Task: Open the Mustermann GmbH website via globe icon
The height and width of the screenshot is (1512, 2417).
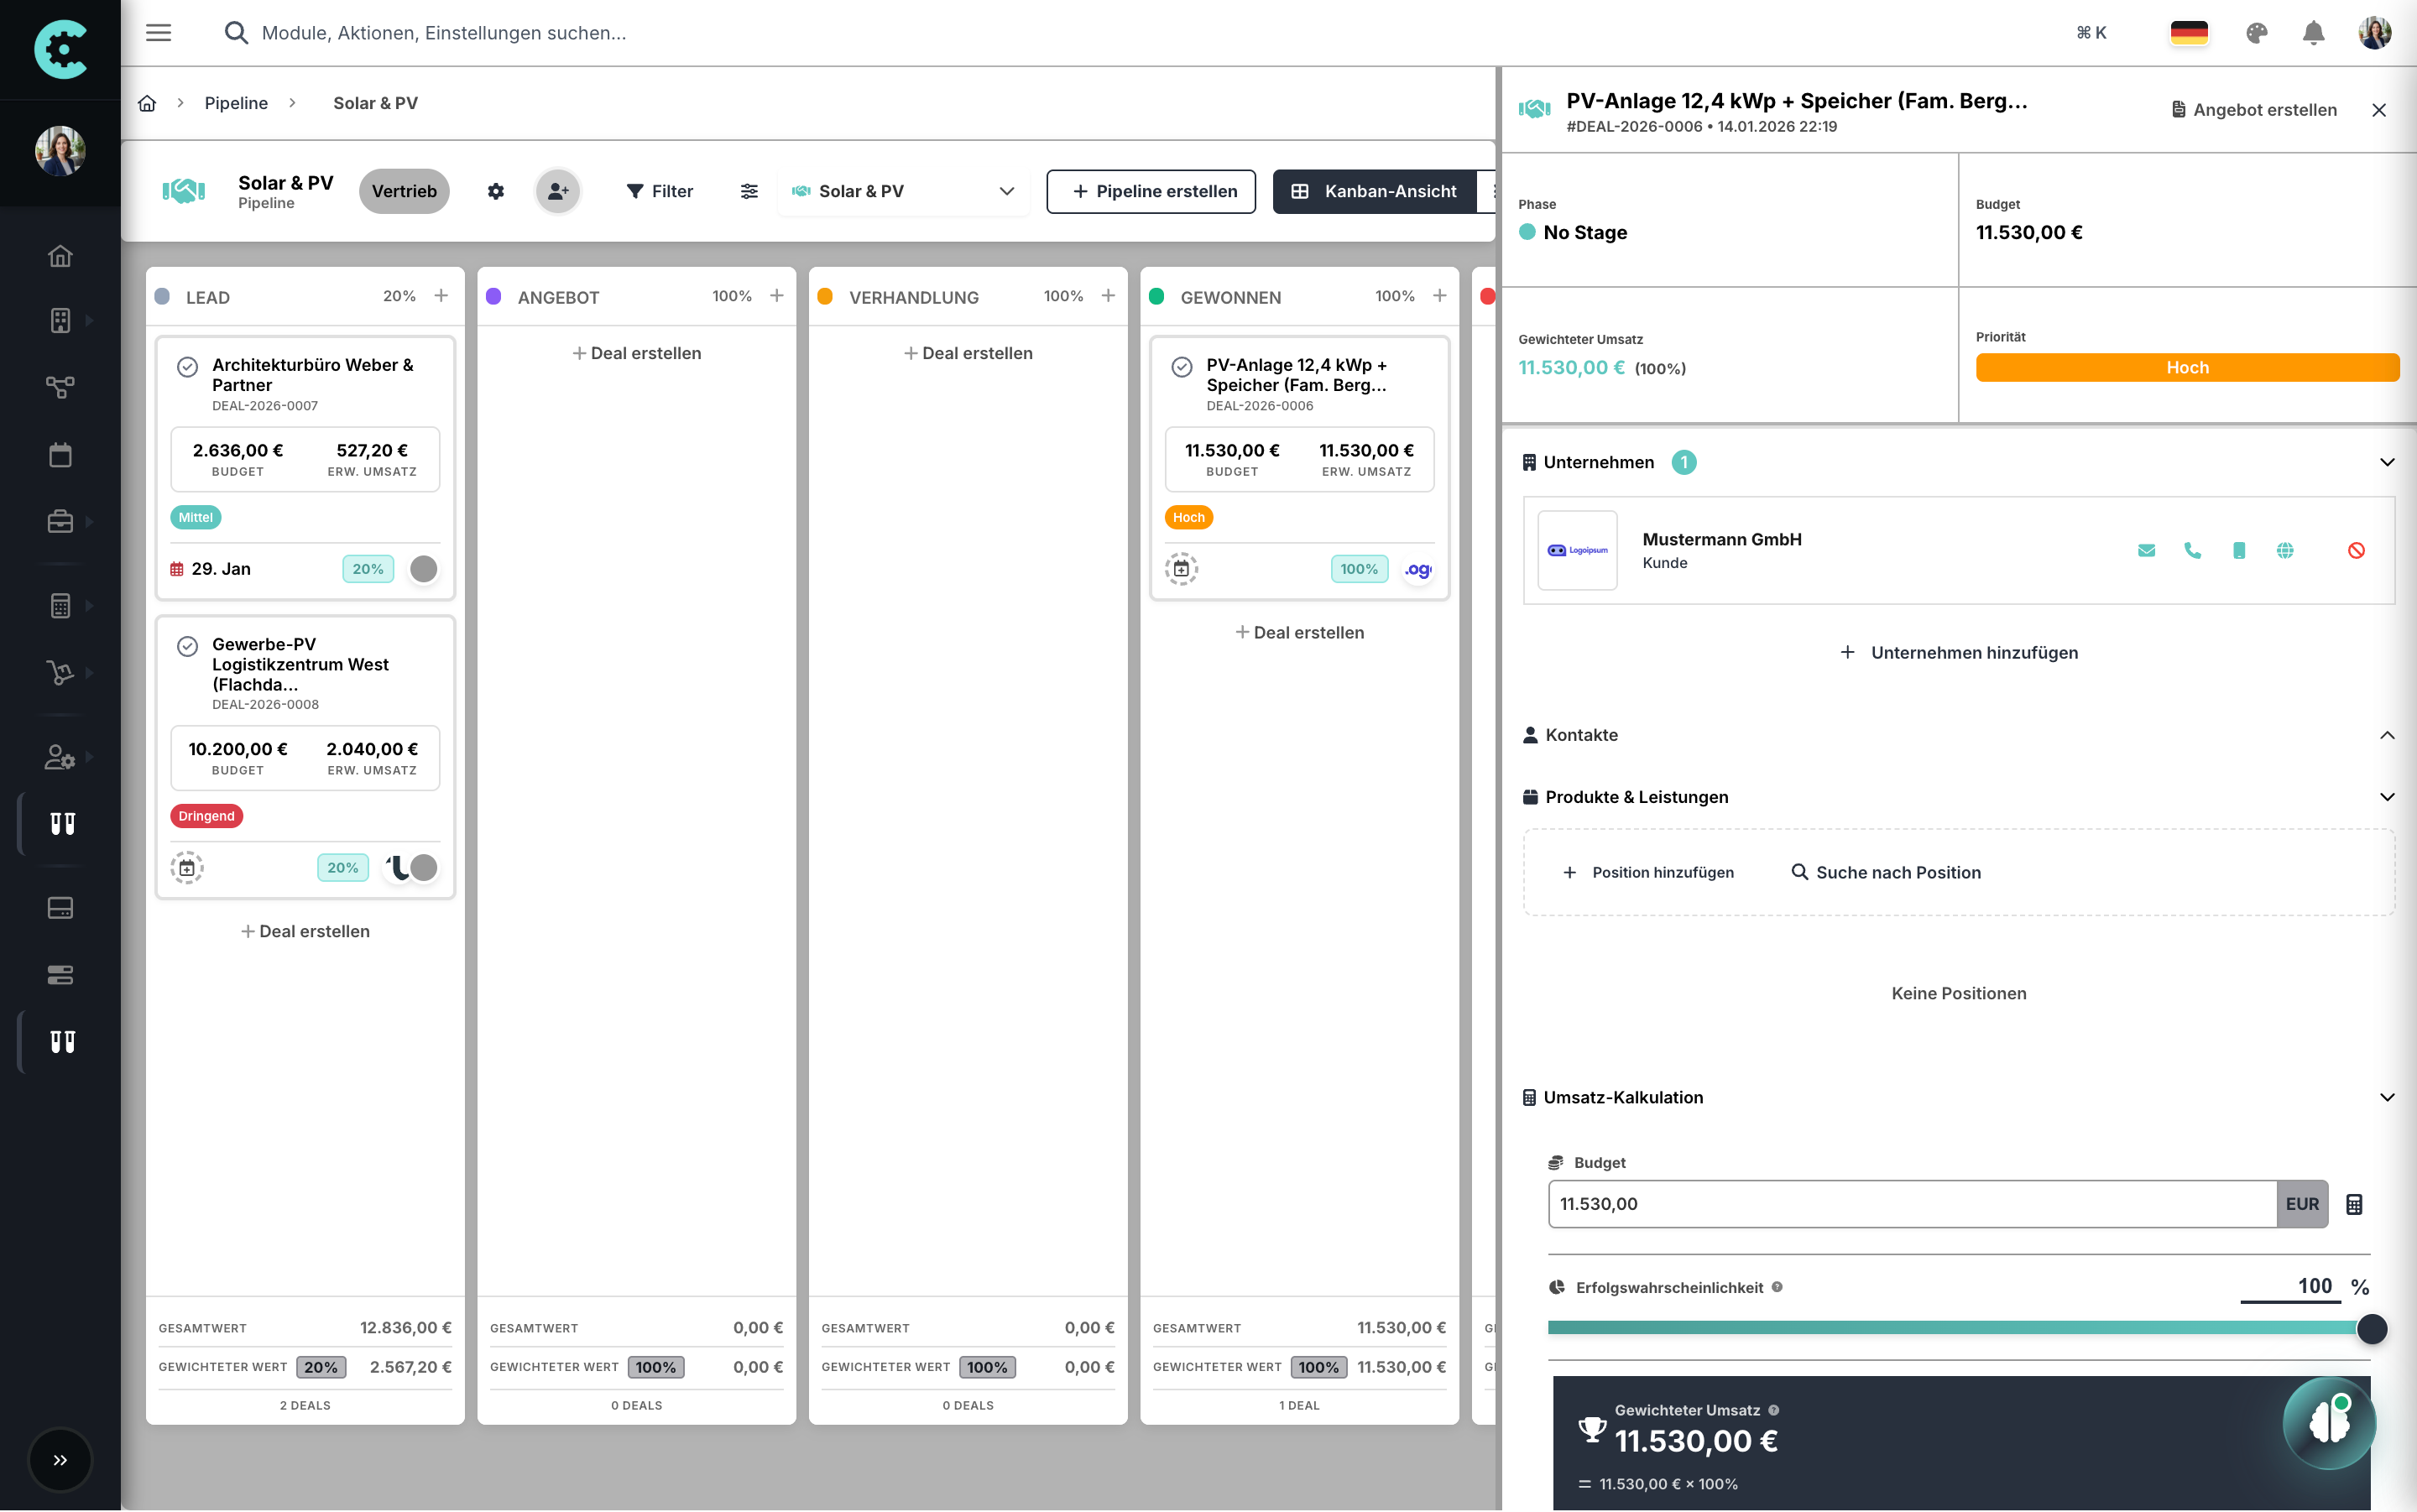Action: [2286, 550]
